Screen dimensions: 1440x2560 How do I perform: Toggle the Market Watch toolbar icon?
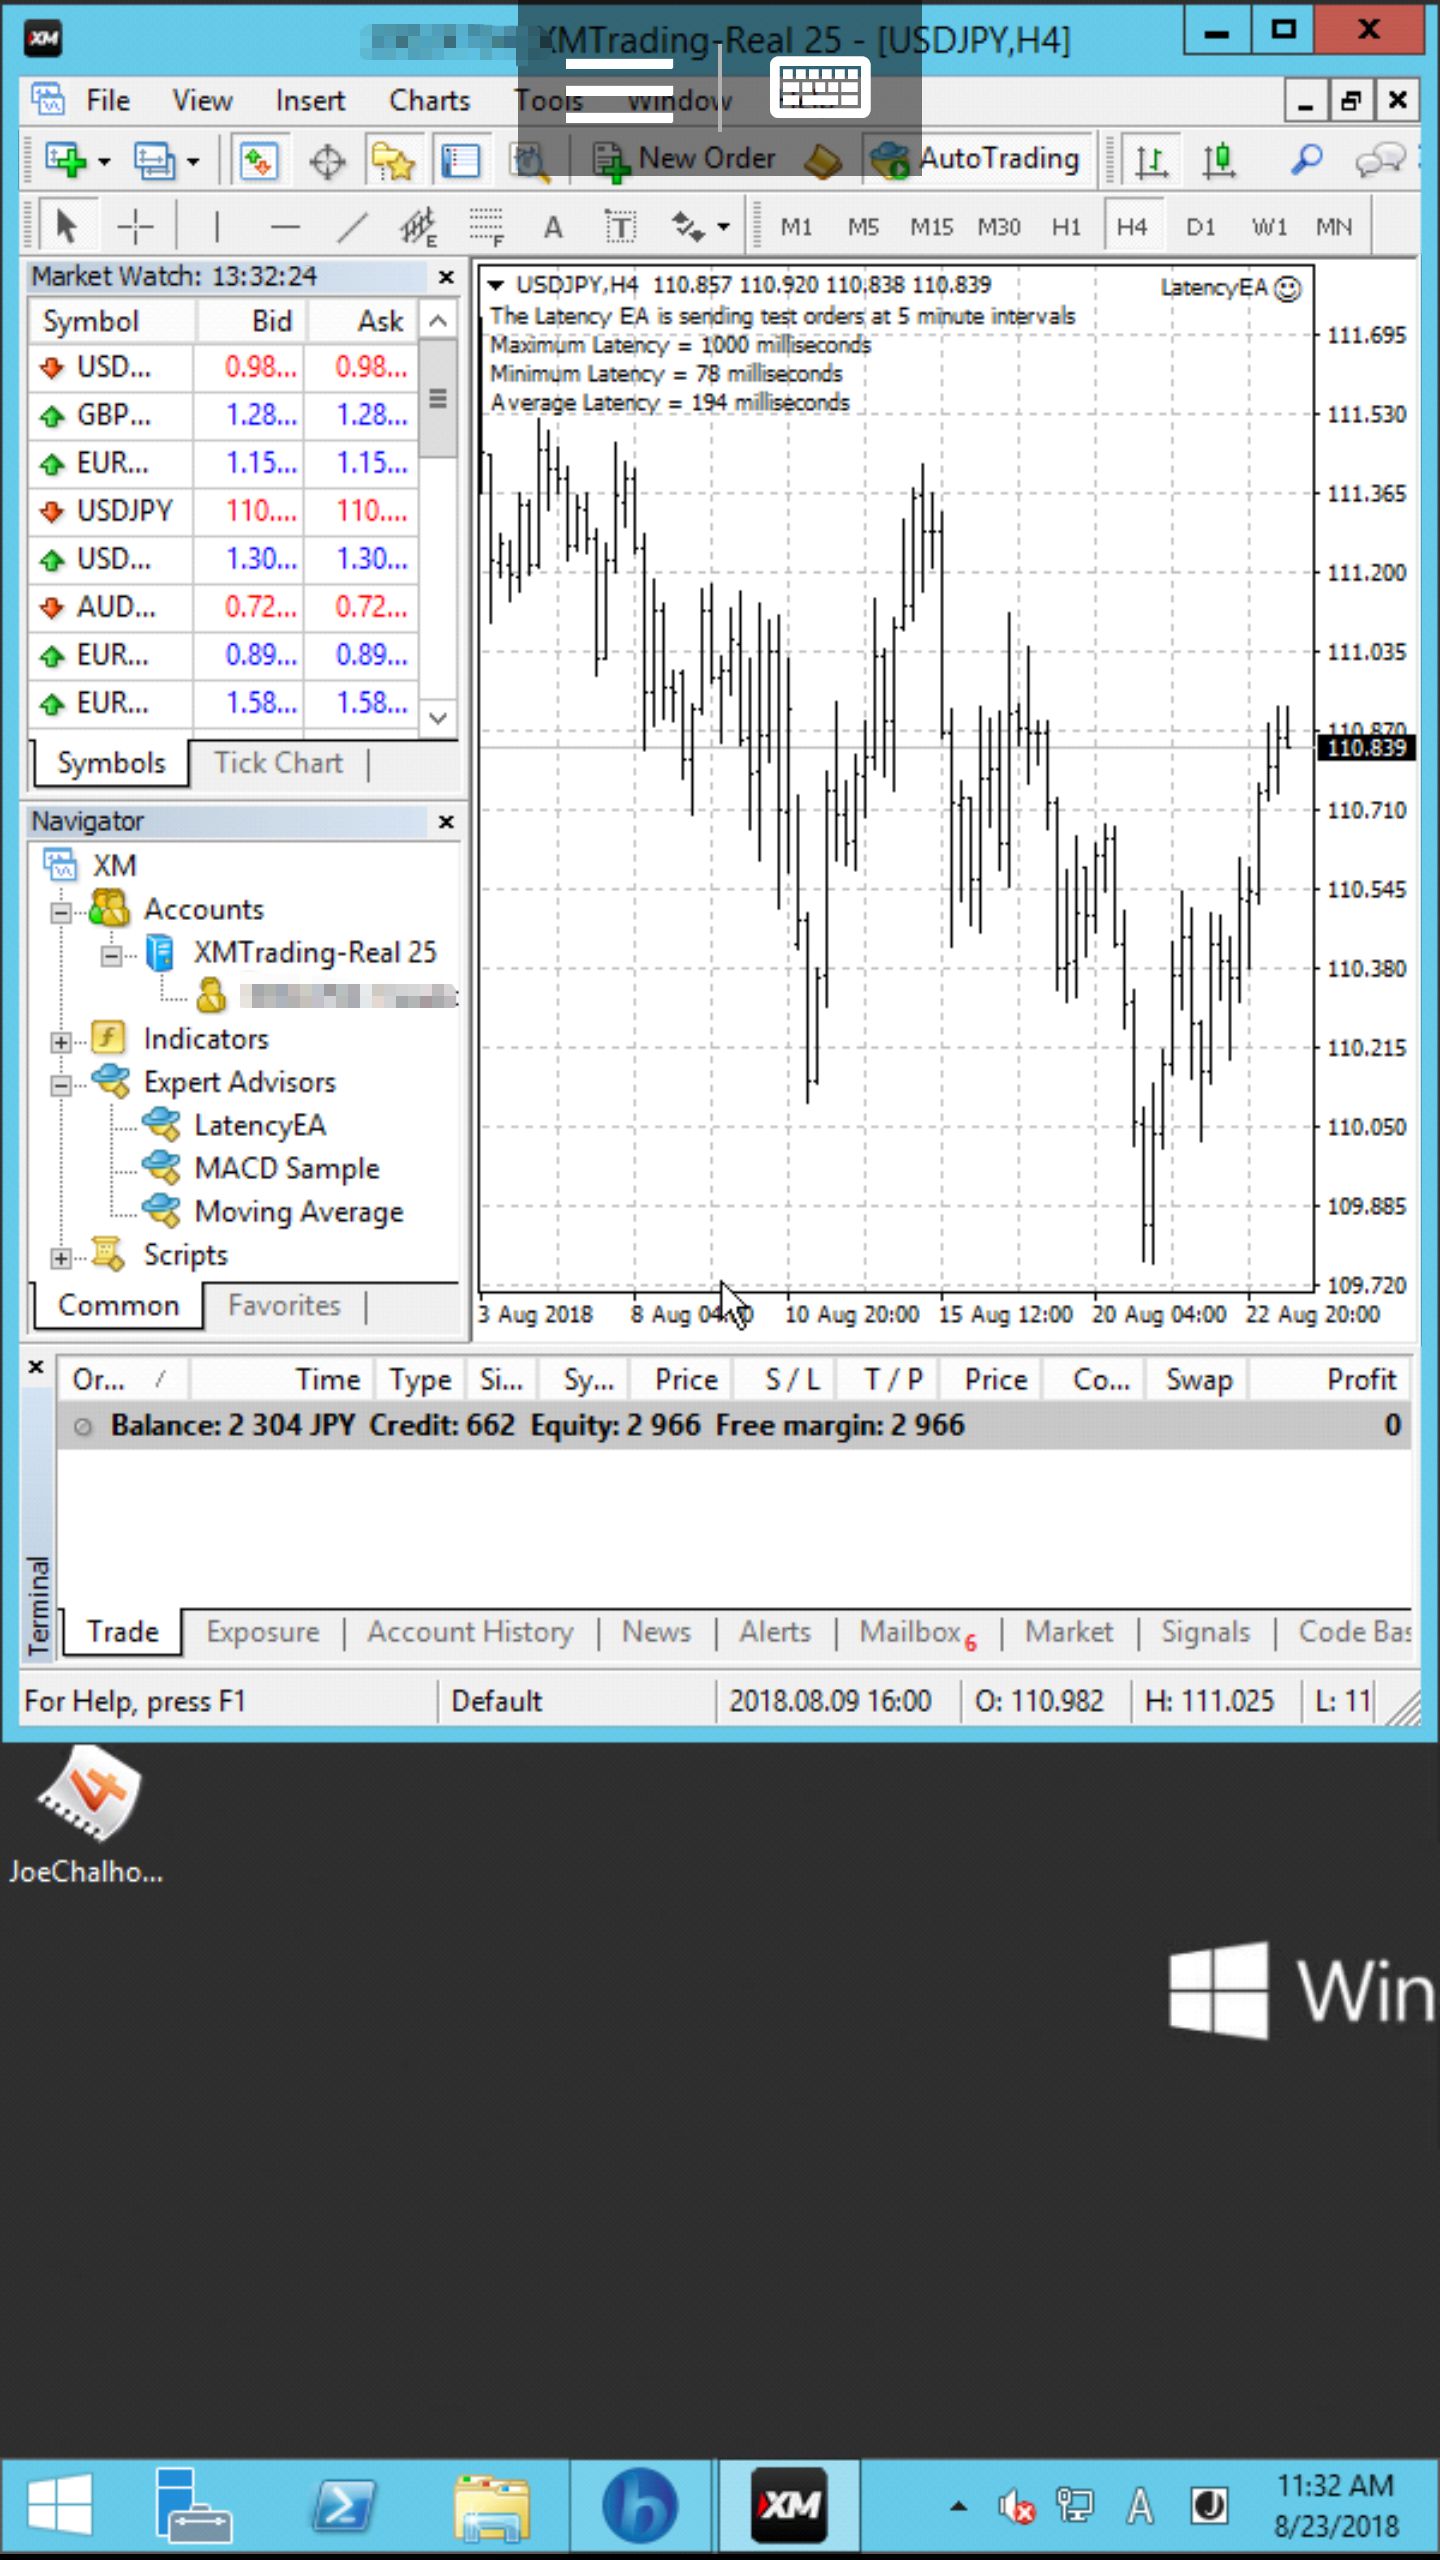click(x=259, y=160)
